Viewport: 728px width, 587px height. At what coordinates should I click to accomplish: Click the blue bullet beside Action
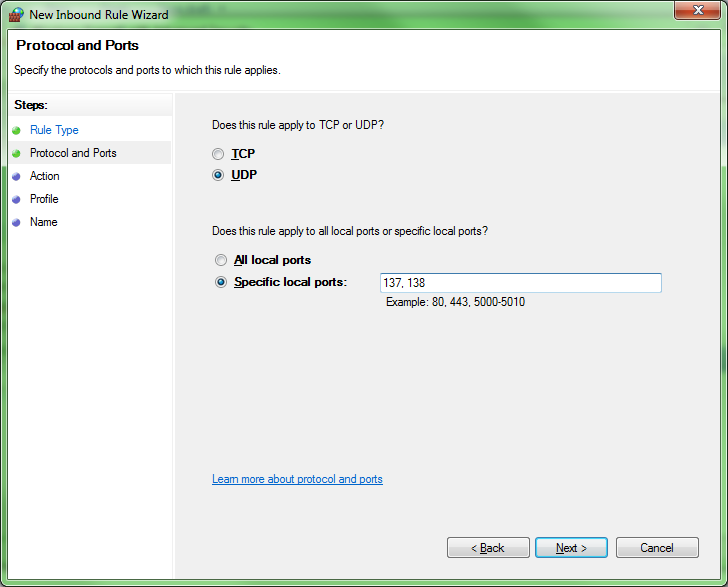click(x=16, y=176)
